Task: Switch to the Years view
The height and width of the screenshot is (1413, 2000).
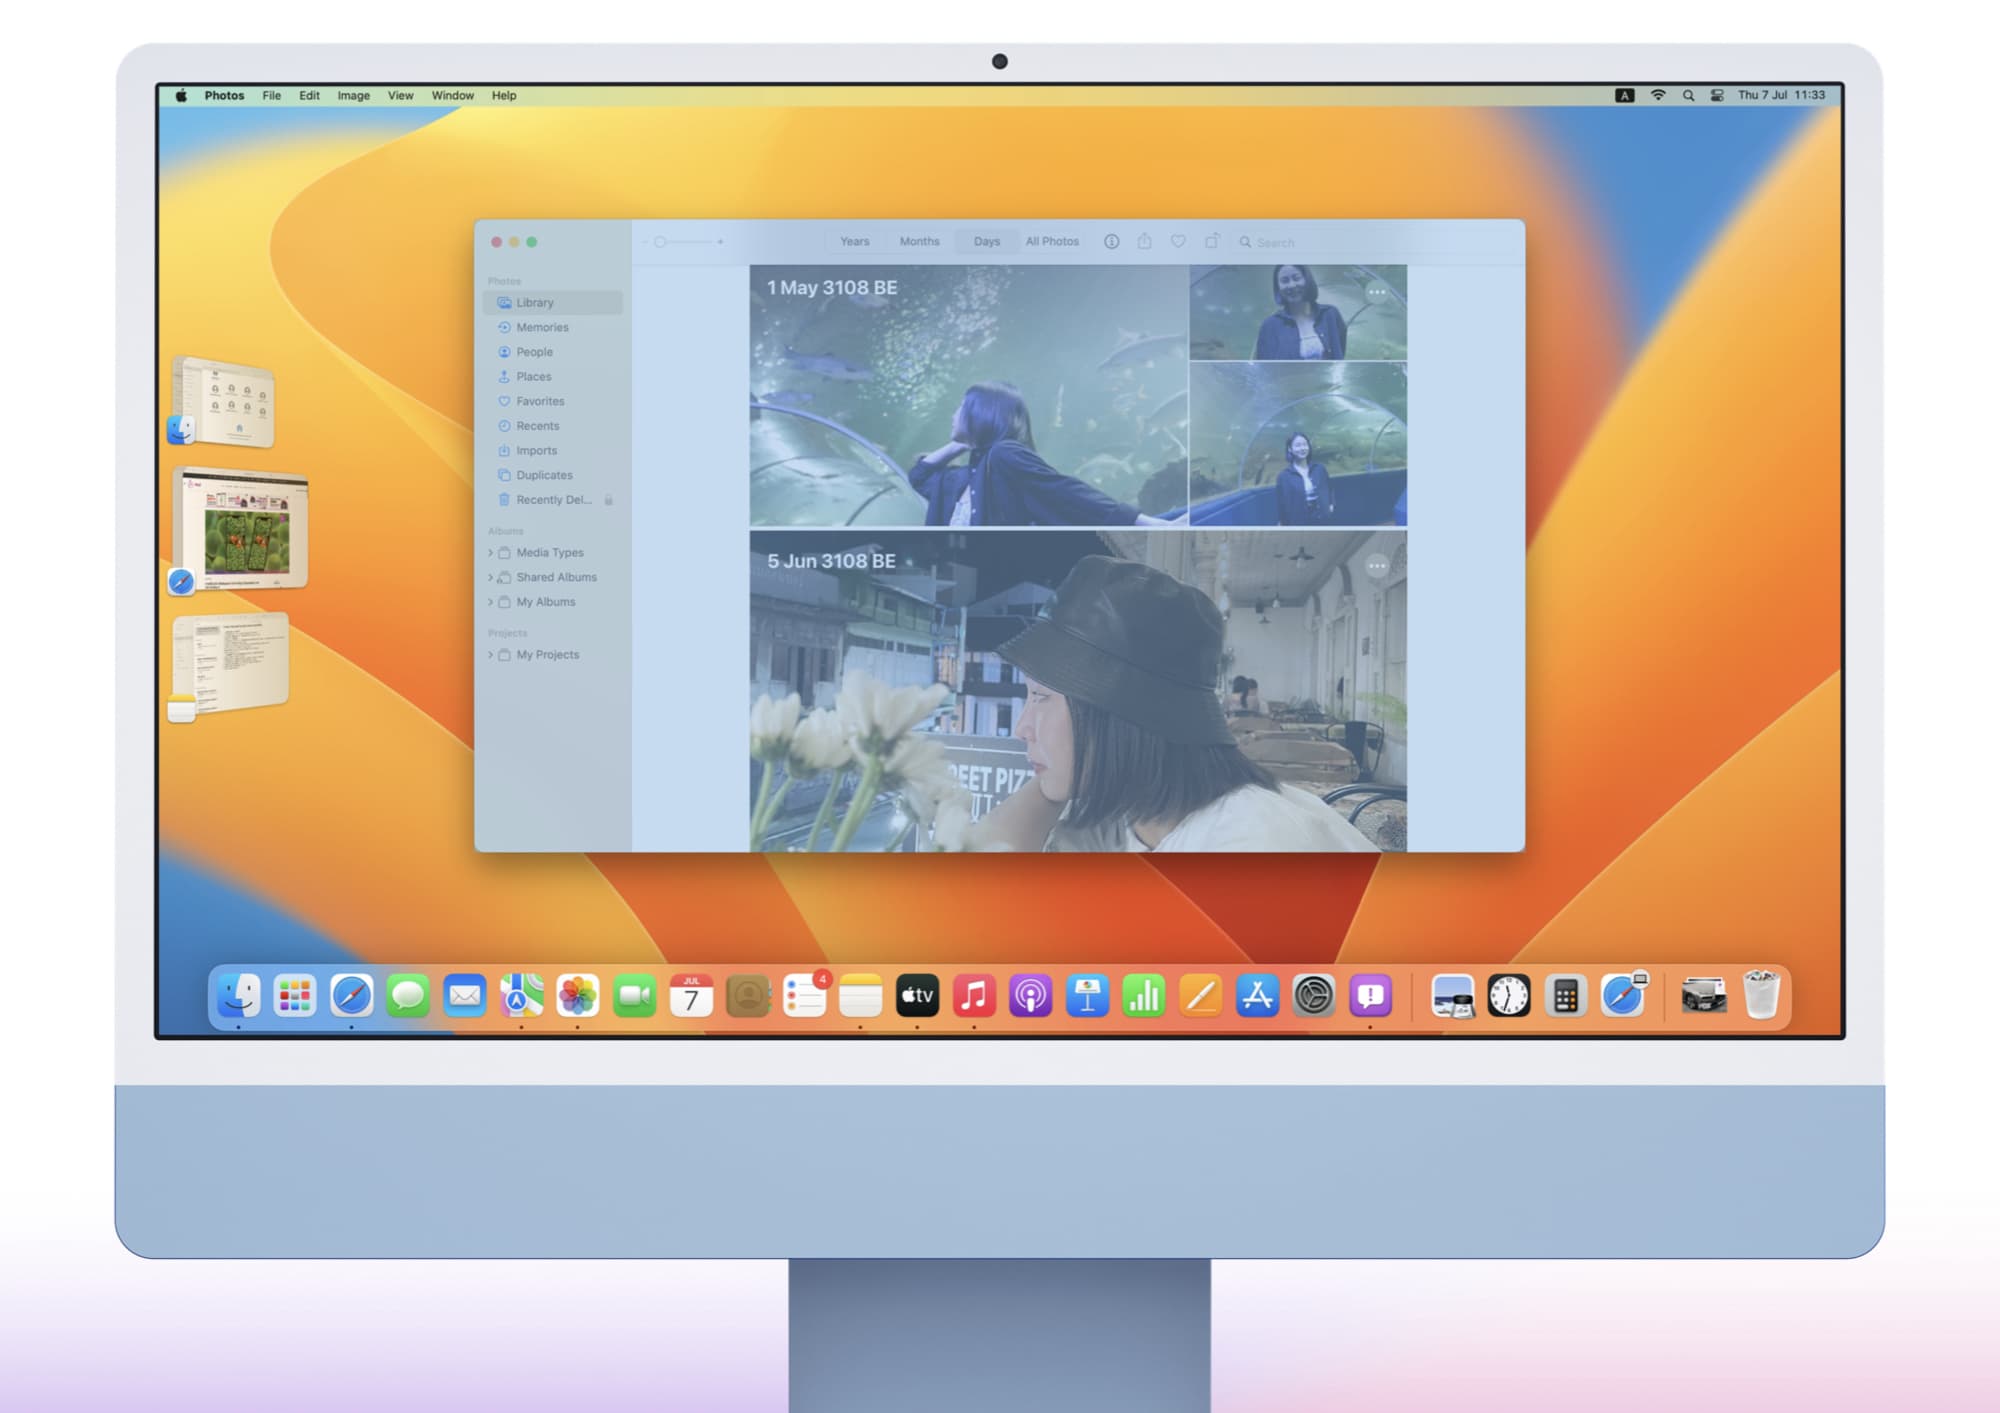Action: (x=854, y=241)
